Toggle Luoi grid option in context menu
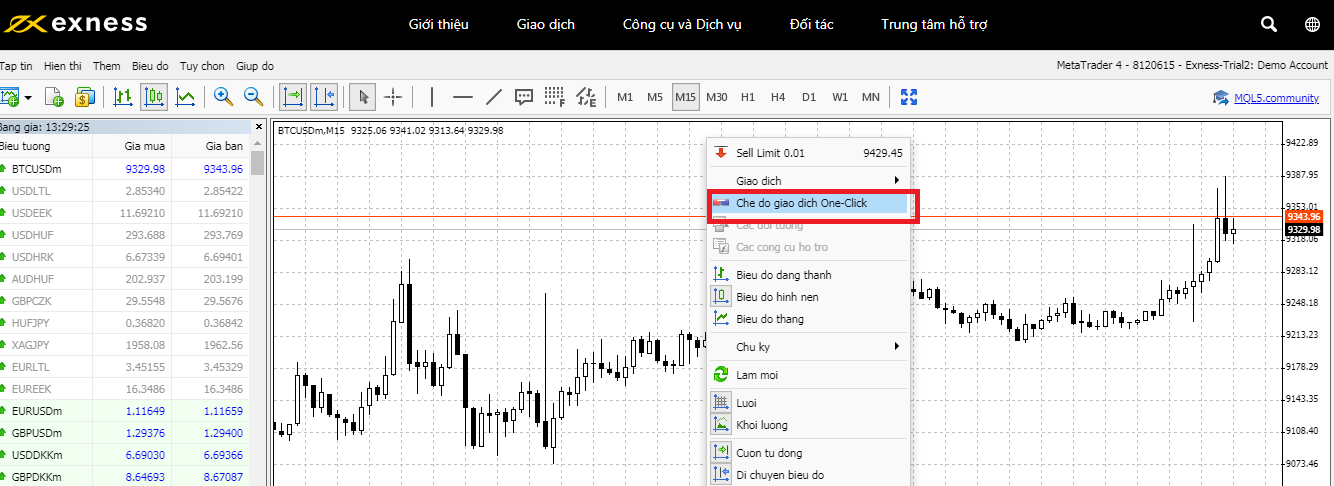The width and height of the screenshot is (1334, 486). coord(746,403)
